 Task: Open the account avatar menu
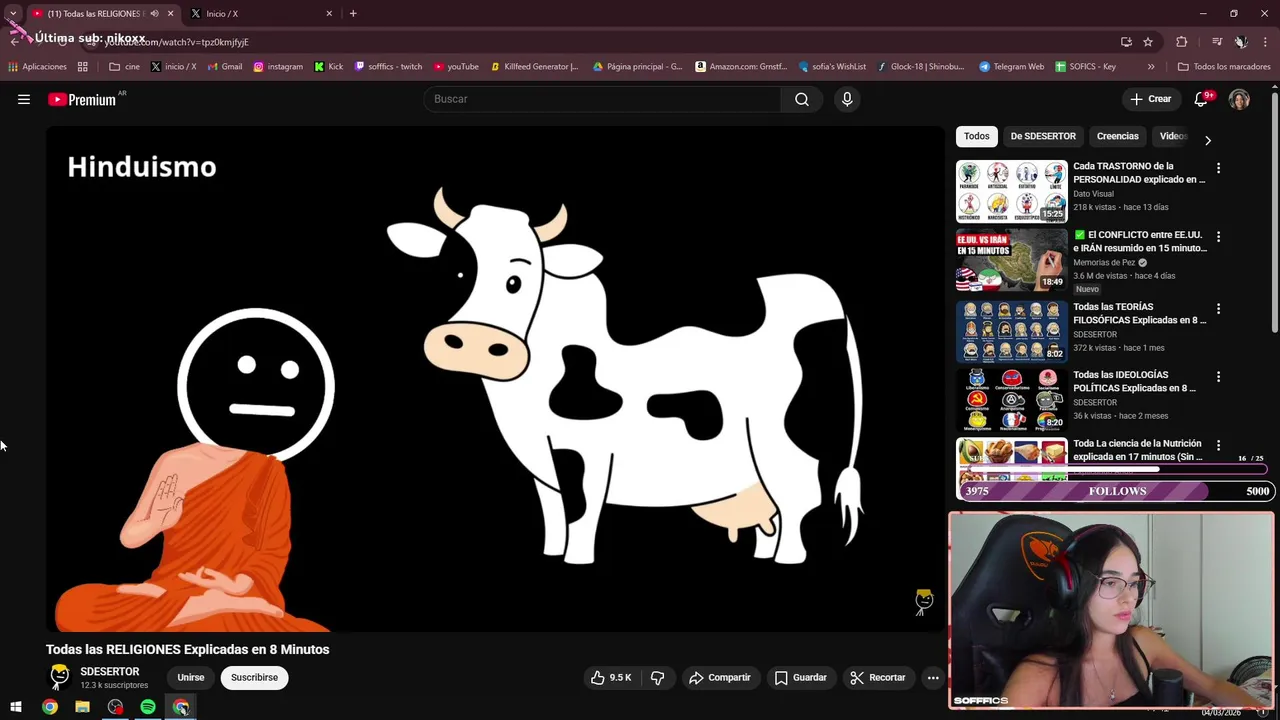1239,99
